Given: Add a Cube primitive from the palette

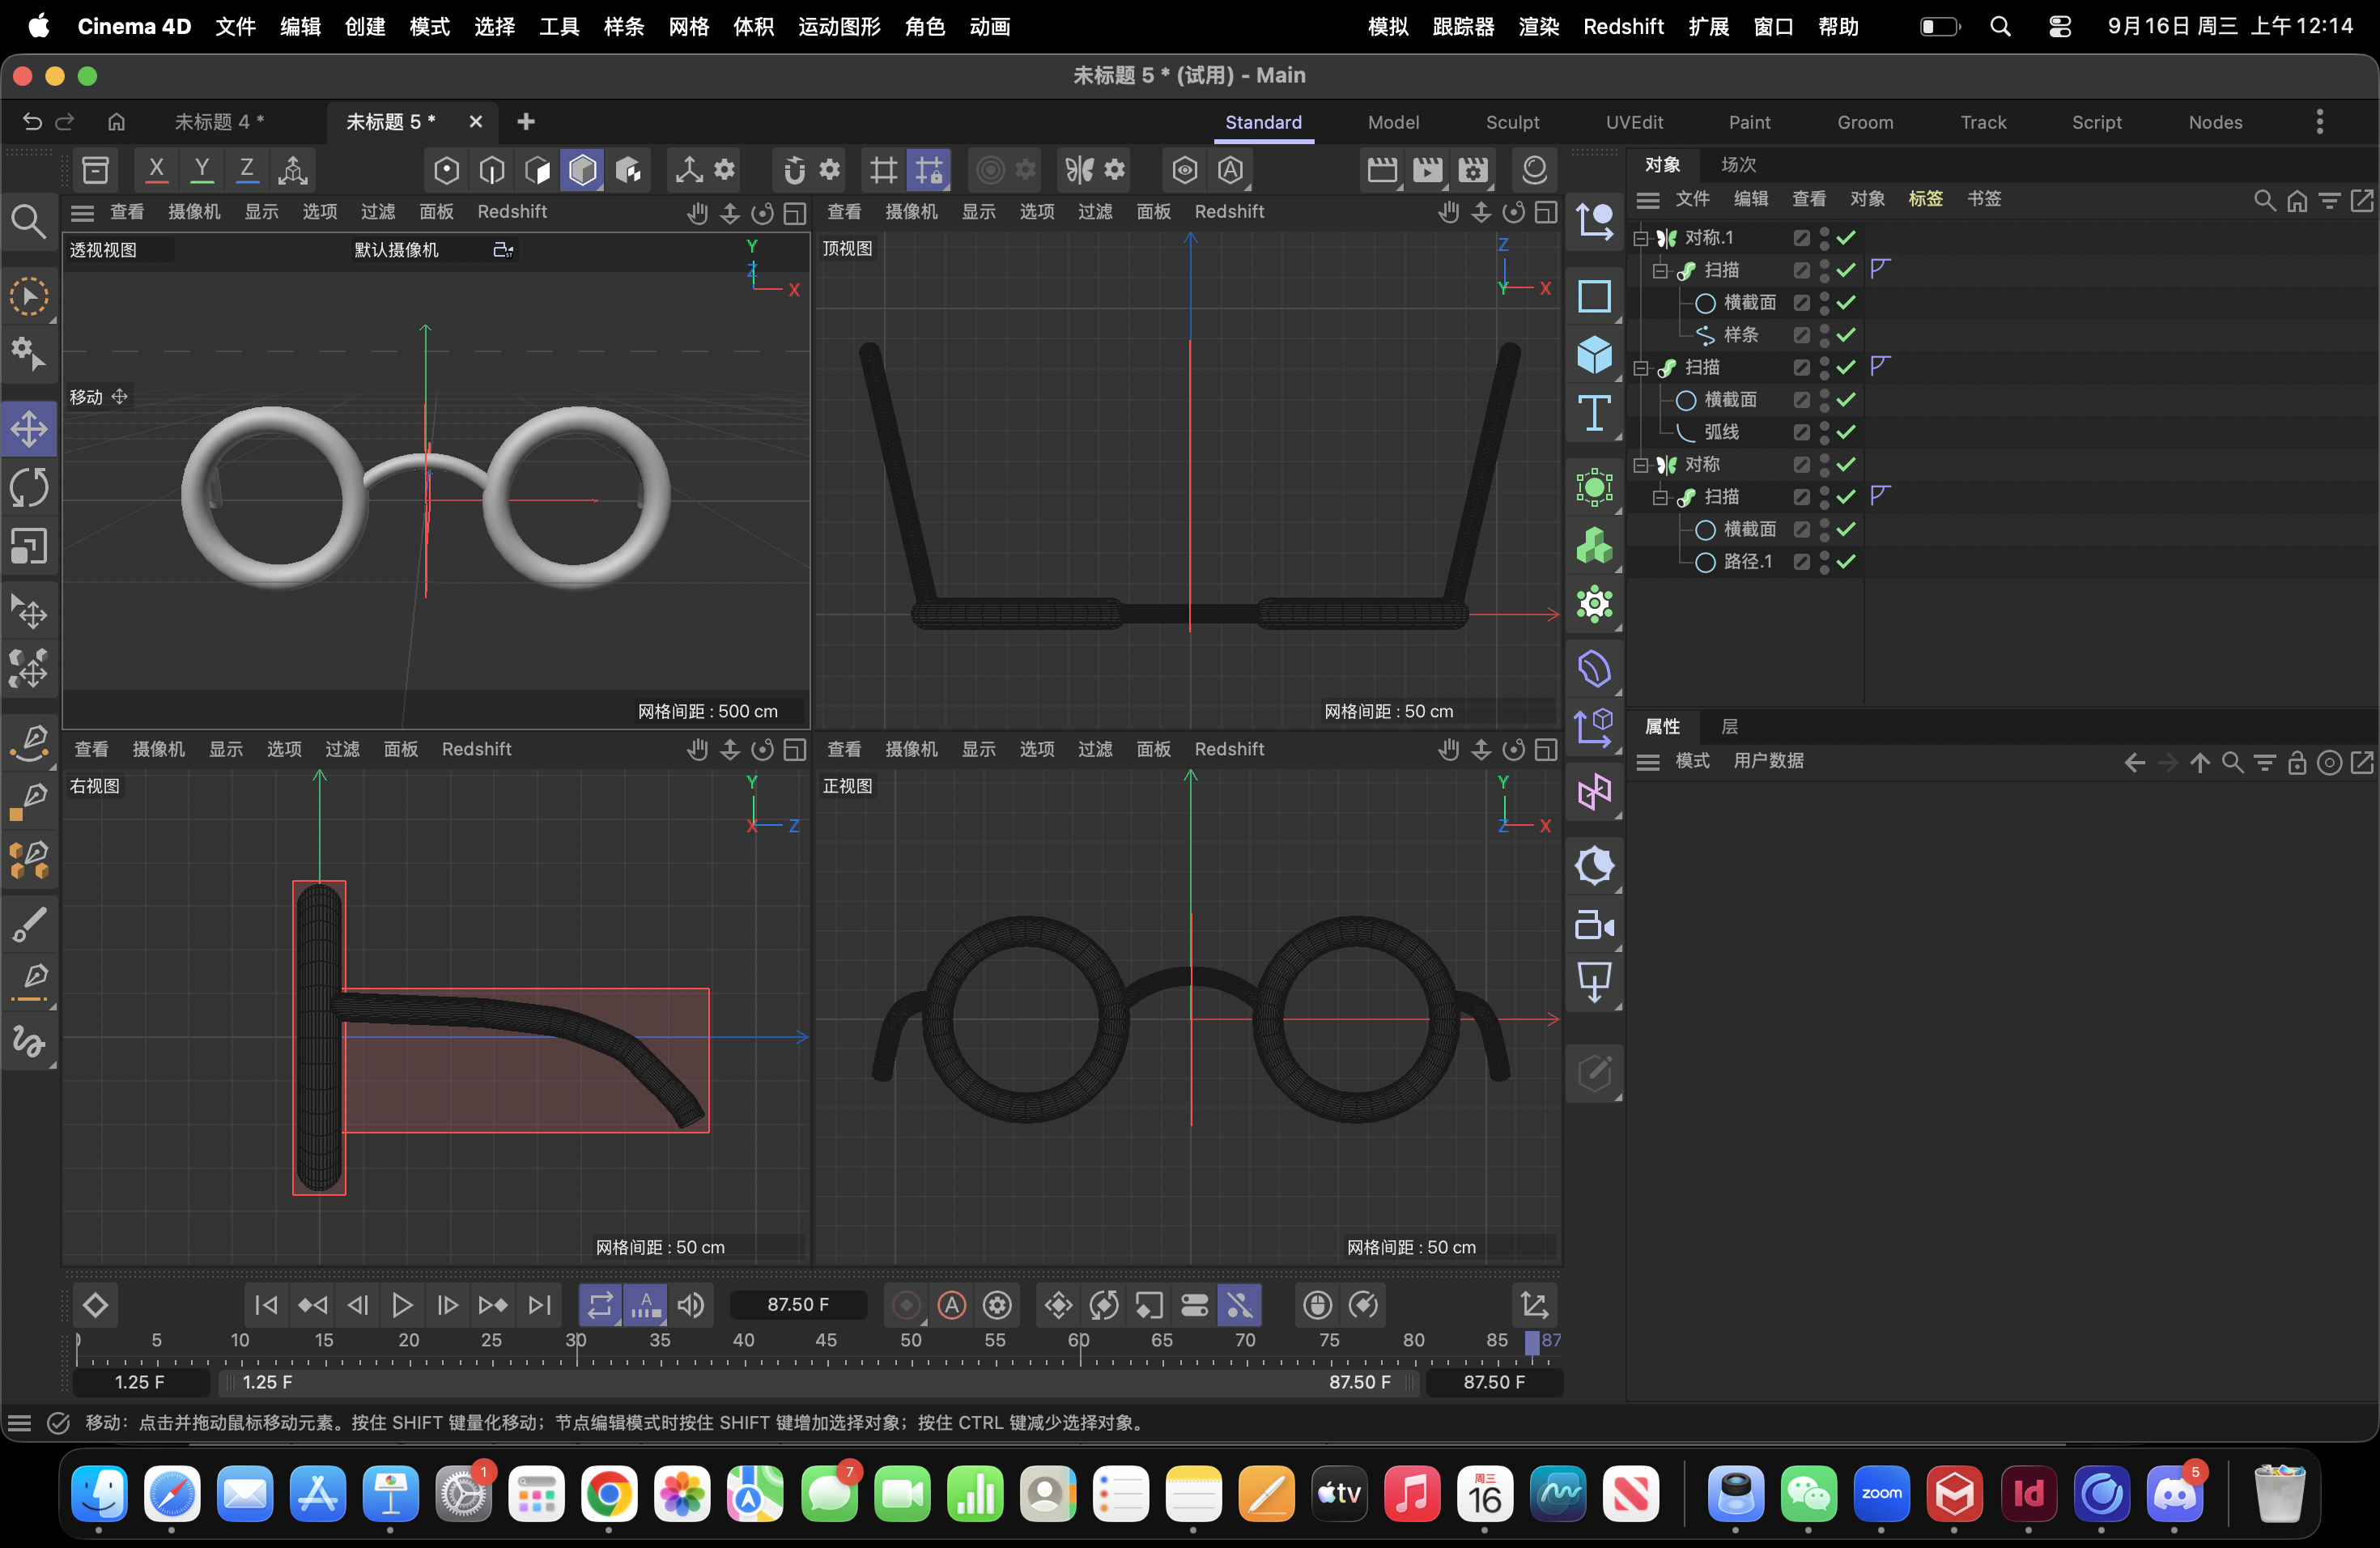Looking at the screenshot, I should [1594, 355].
